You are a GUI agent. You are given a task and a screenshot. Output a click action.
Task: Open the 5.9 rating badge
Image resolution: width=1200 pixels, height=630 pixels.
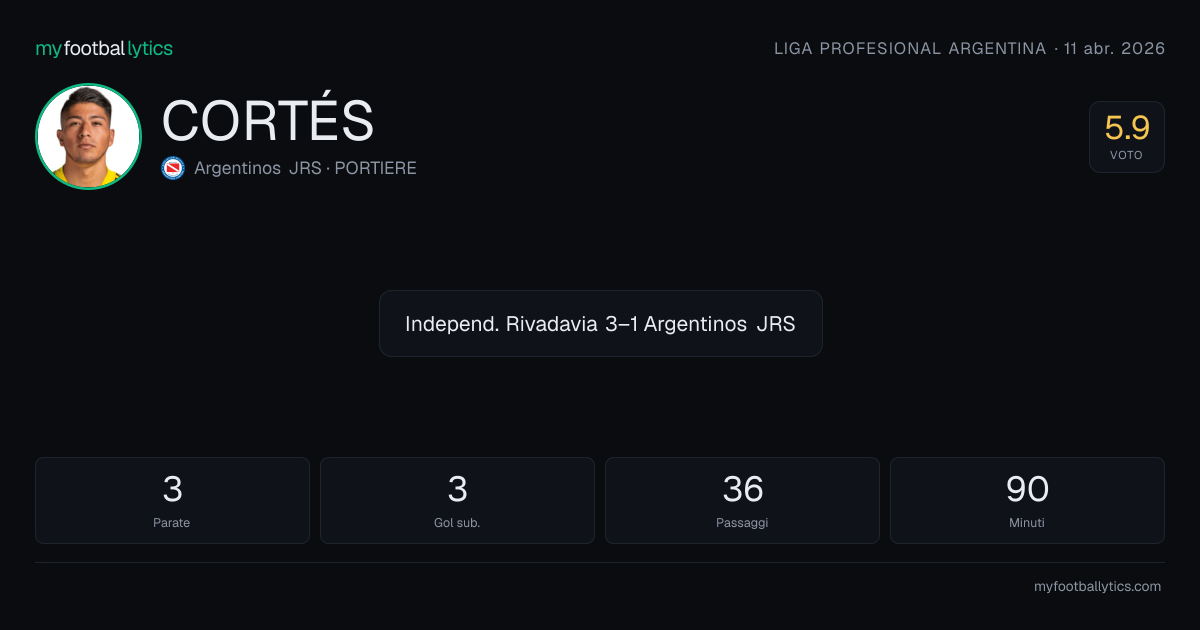(1127, 137)
